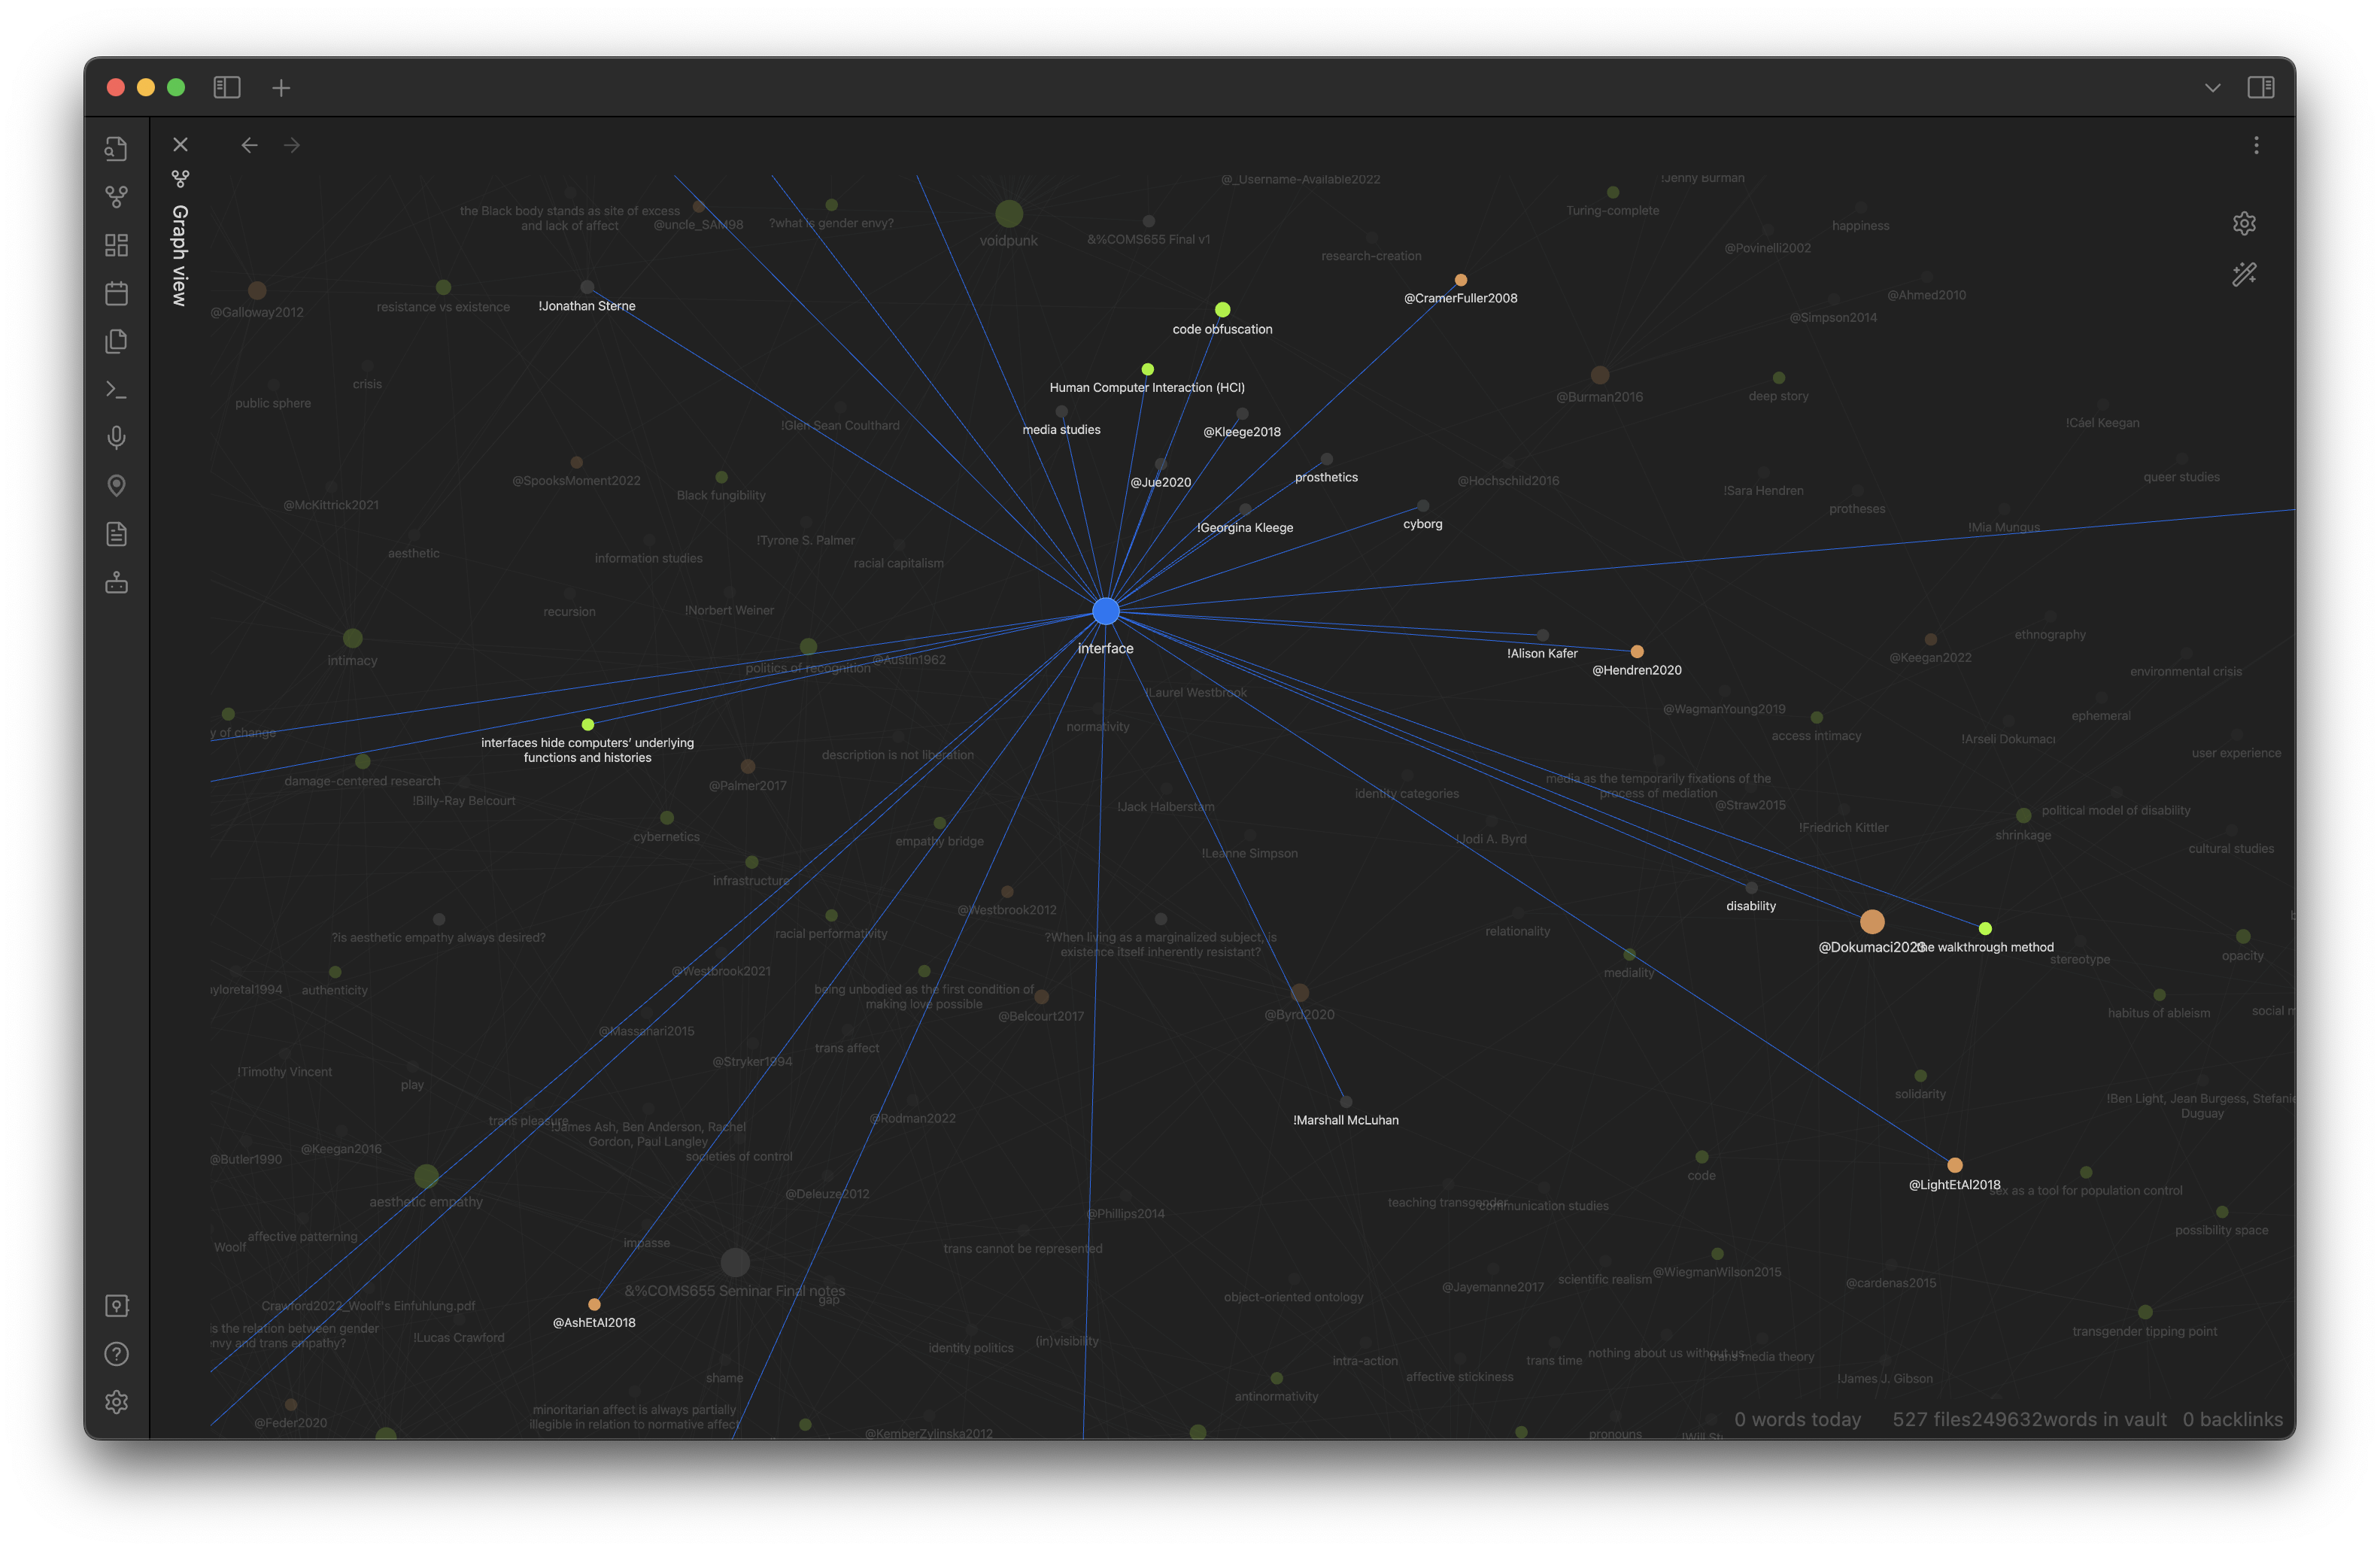Expand navigation back arrow history
Image resolution: width=2380 pixels, height=1551 pixels.
click(x=251, y=144)
